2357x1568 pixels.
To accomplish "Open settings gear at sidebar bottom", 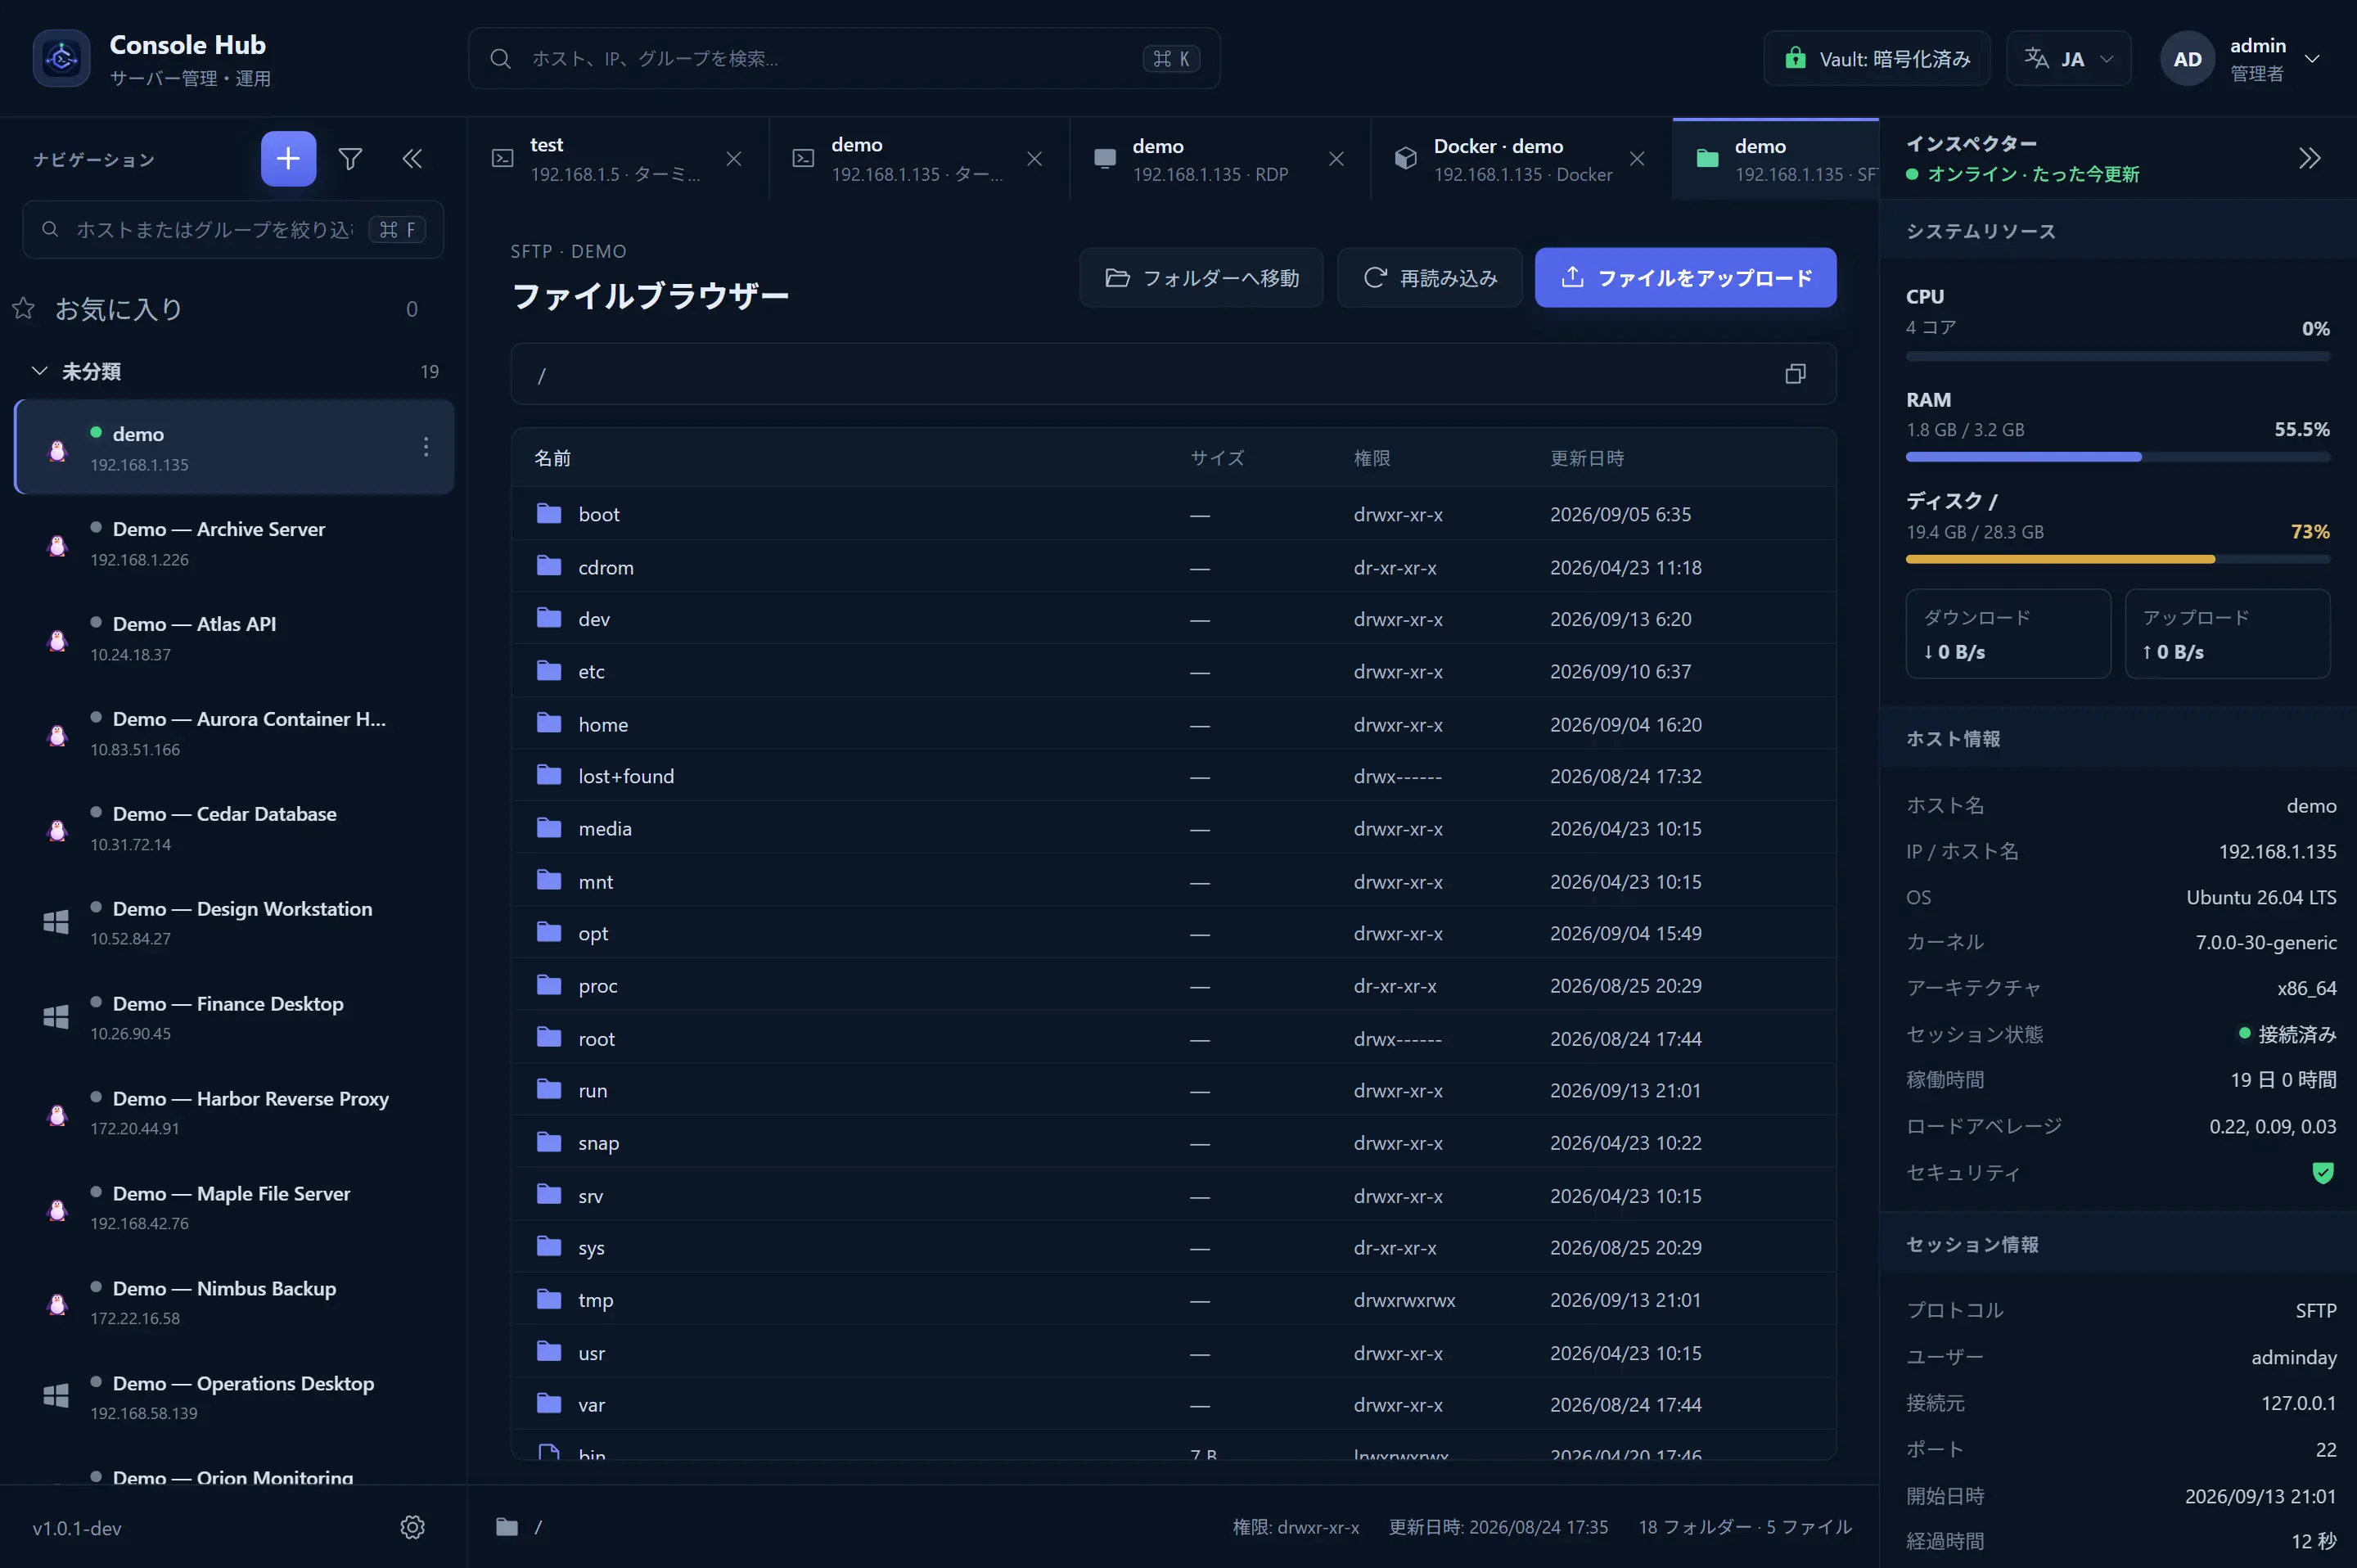I will coord(412,1527).
